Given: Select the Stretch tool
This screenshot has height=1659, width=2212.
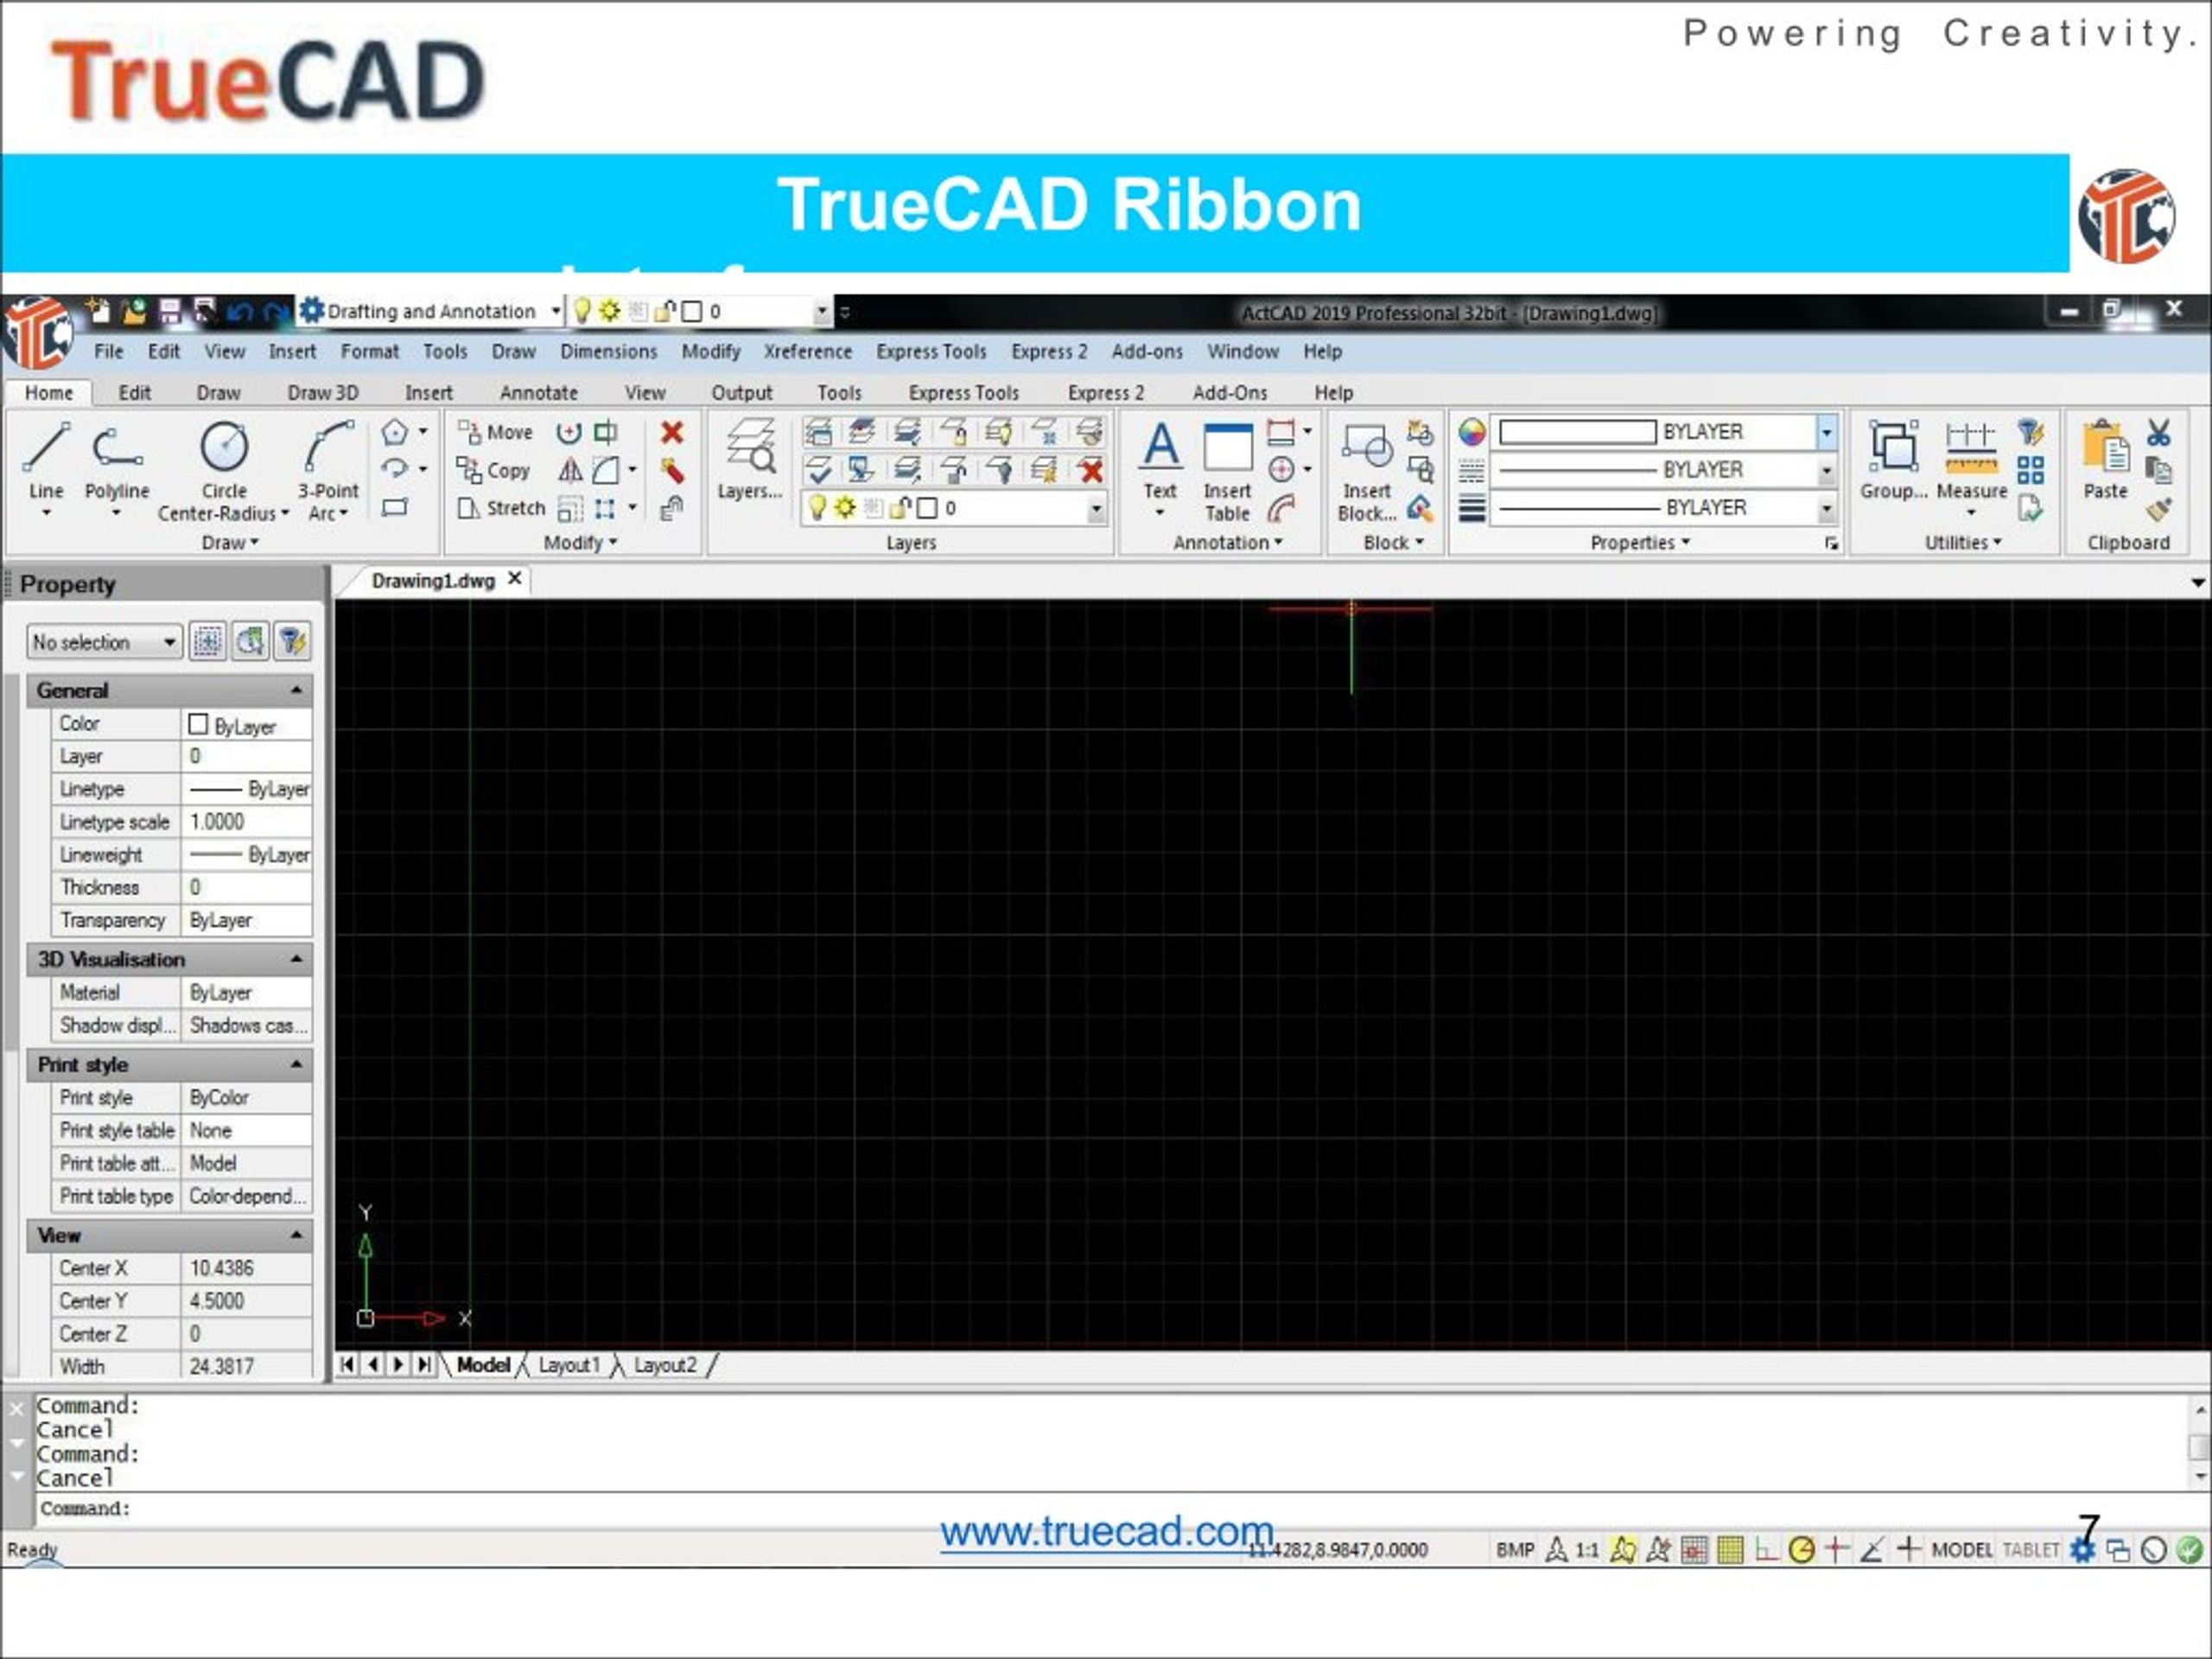Looking at the screenshot, I should (502, 508).
